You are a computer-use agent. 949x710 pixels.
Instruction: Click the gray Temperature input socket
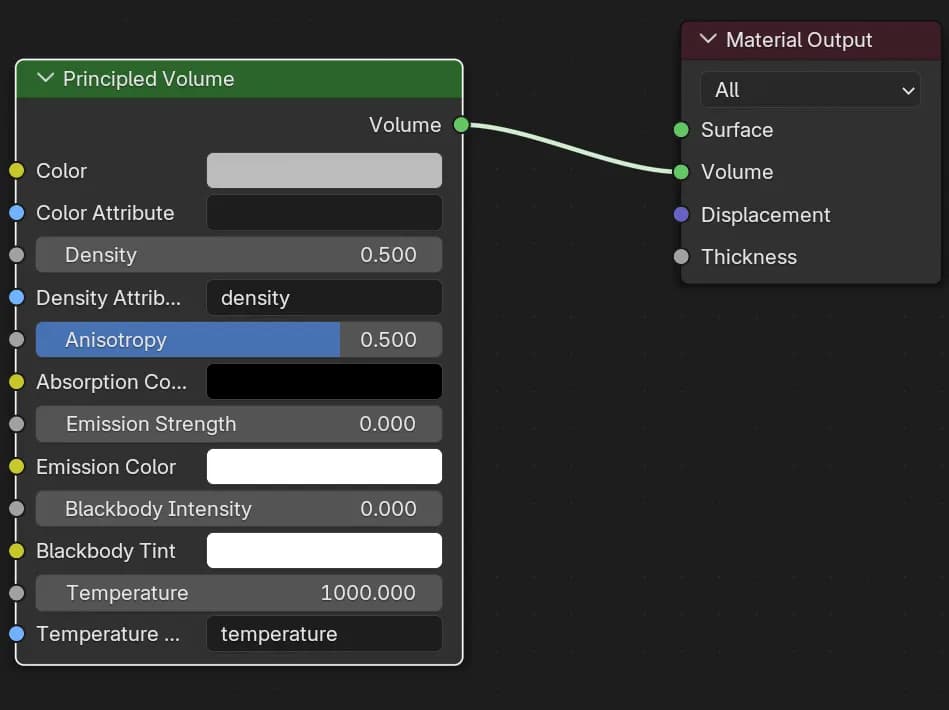point(16,593)
